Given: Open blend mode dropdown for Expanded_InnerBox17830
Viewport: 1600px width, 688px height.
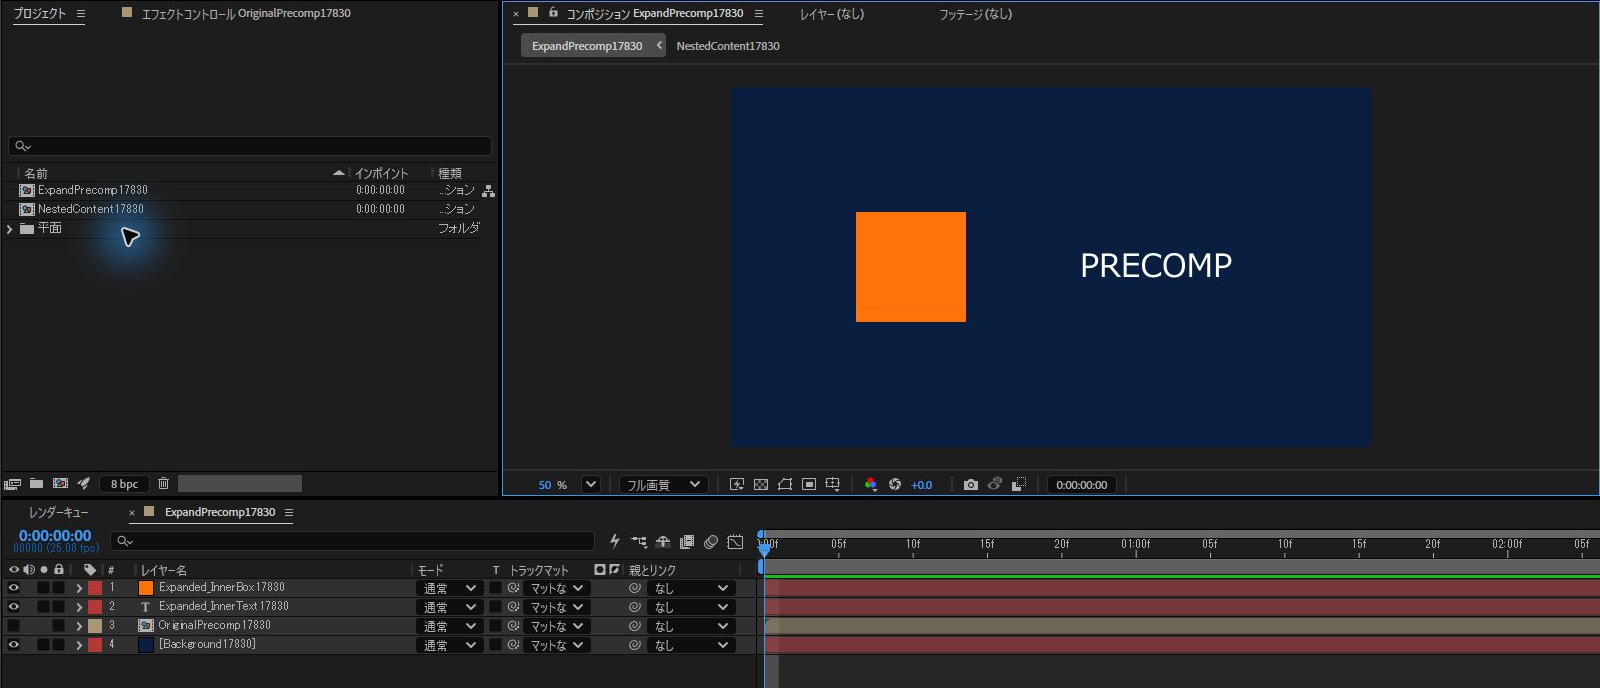Looking at the screenshot, I should pos(450,588).
